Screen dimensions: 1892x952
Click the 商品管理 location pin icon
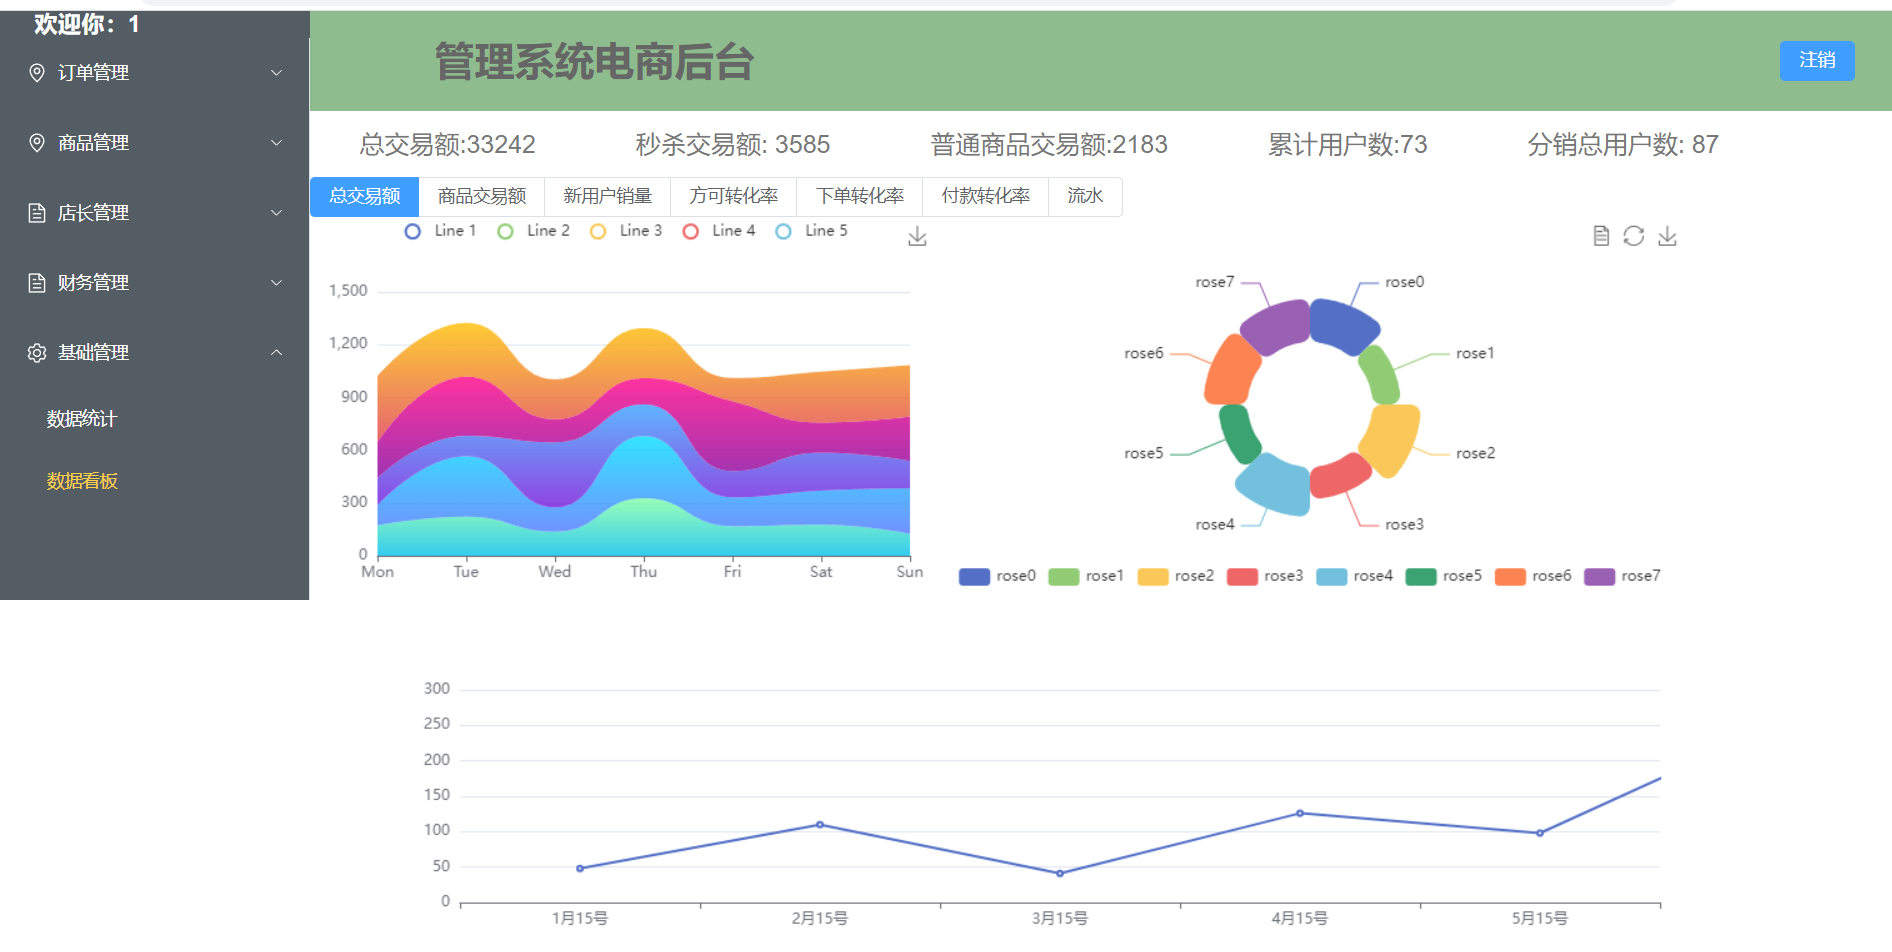37,143
